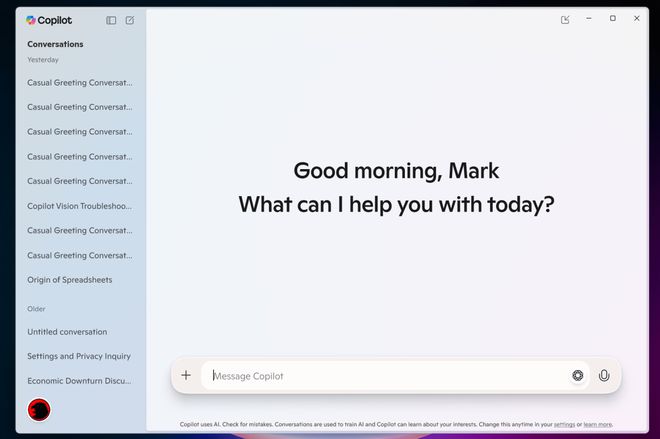Open Economic Downturn Discu... conversation
Viewport: 660px width, 439px height.
(x=79, y=381)
